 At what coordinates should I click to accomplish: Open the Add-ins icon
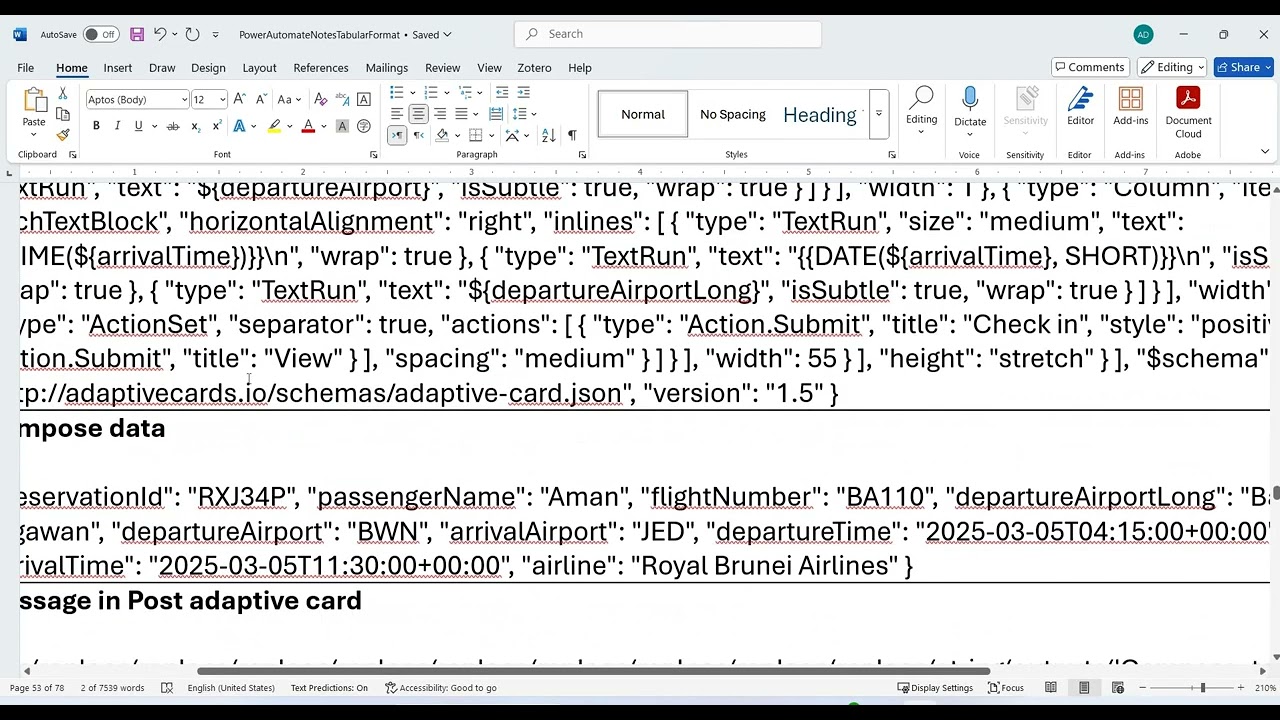[1130, 108]
